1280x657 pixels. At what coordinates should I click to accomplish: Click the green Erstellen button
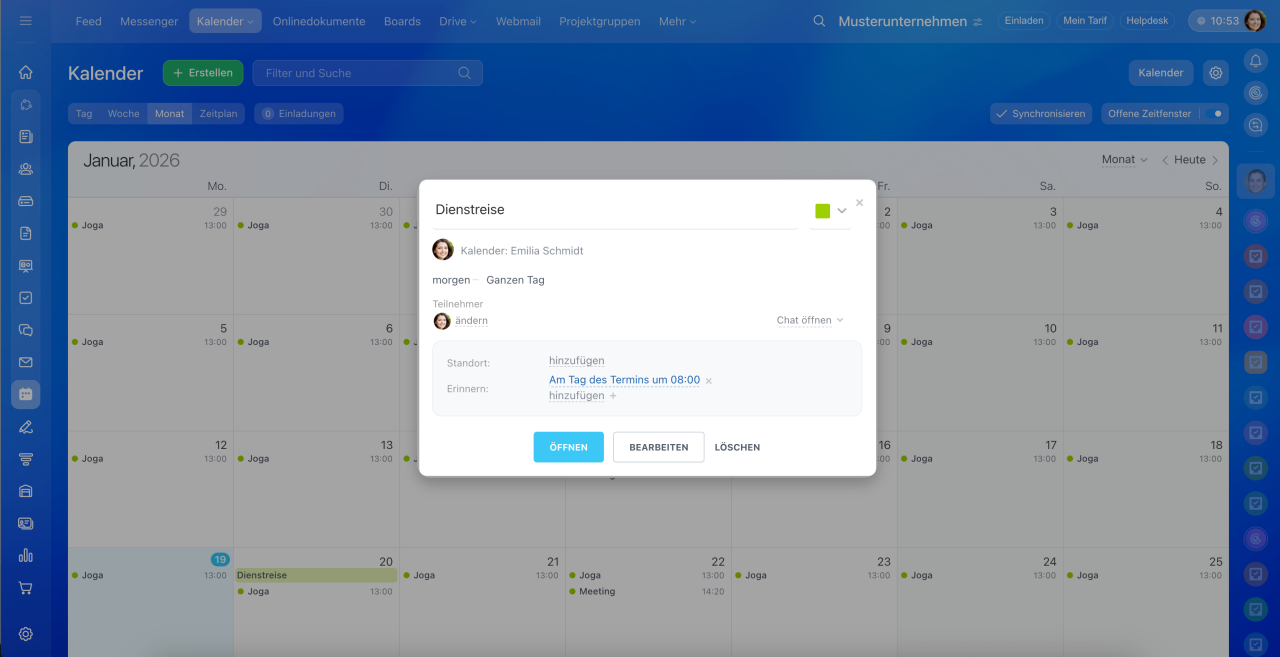203,73
